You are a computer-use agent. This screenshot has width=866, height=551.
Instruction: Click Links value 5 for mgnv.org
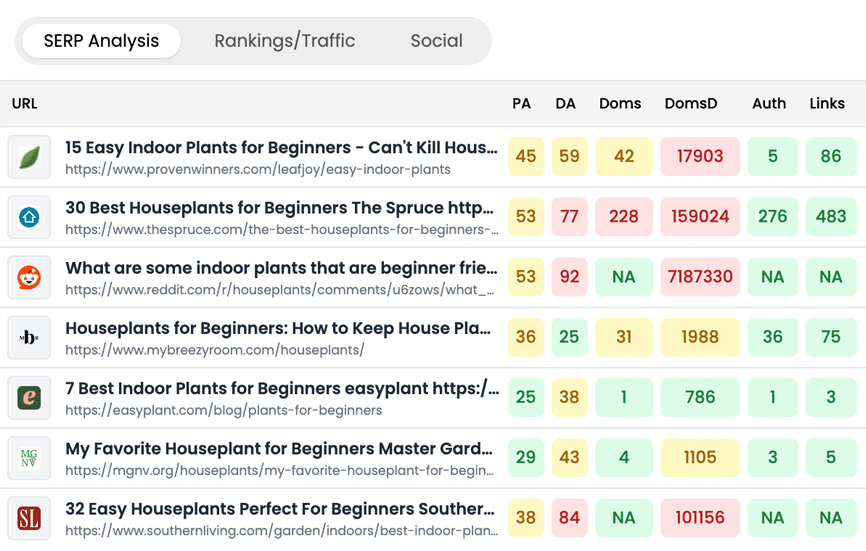click(831, 458)
